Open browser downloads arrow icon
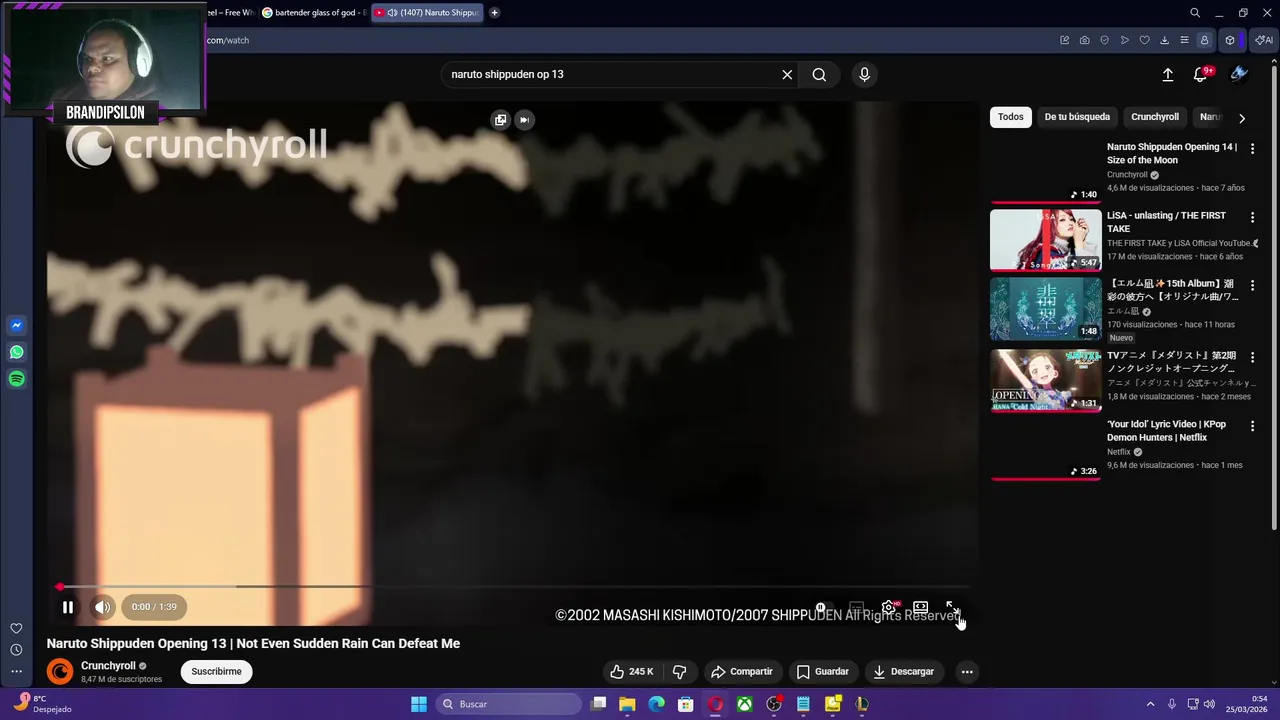 tap(1165, 41)
